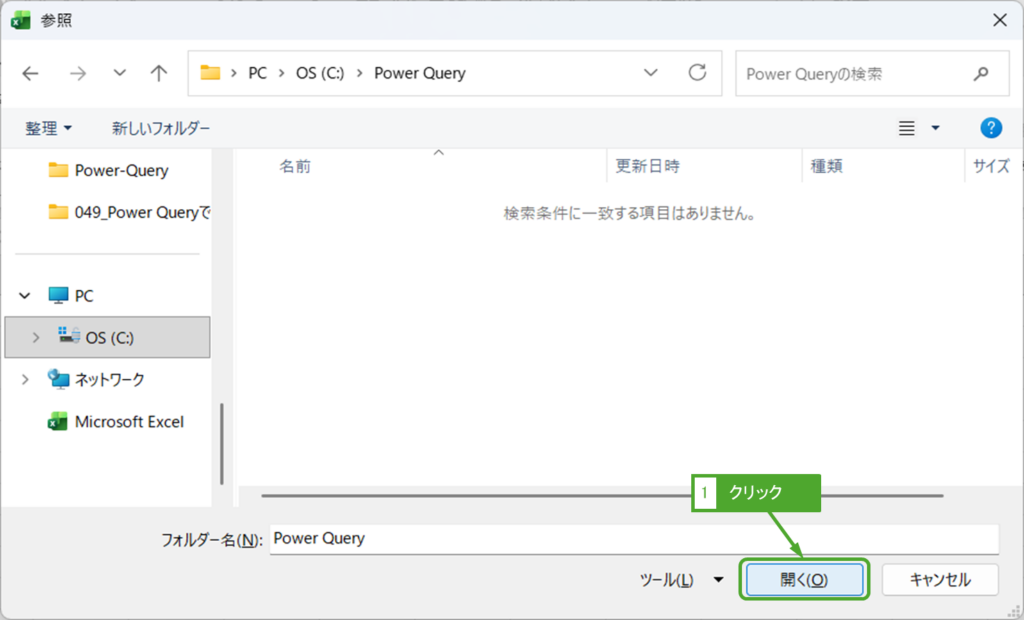Screen dimensions: 1024x620
Task: Click the up-one-level arrow icon
Action: [158, 73]
